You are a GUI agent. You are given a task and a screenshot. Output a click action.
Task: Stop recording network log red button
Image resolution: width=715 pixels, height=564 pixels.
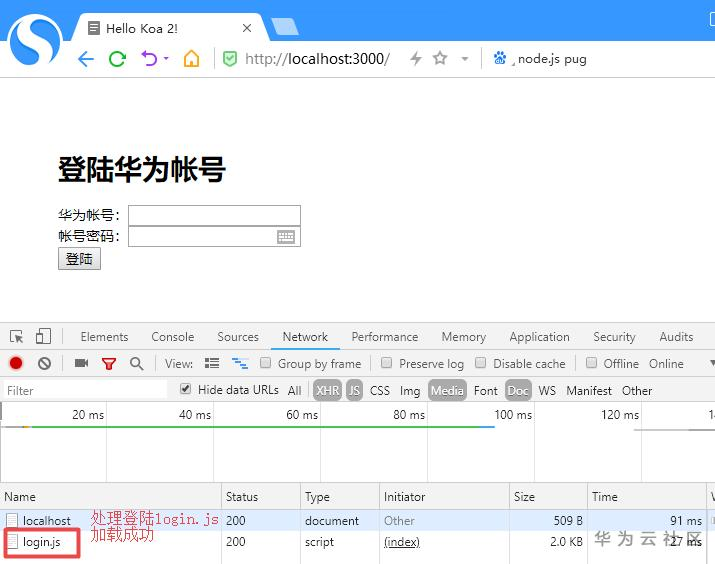point(16,363)
